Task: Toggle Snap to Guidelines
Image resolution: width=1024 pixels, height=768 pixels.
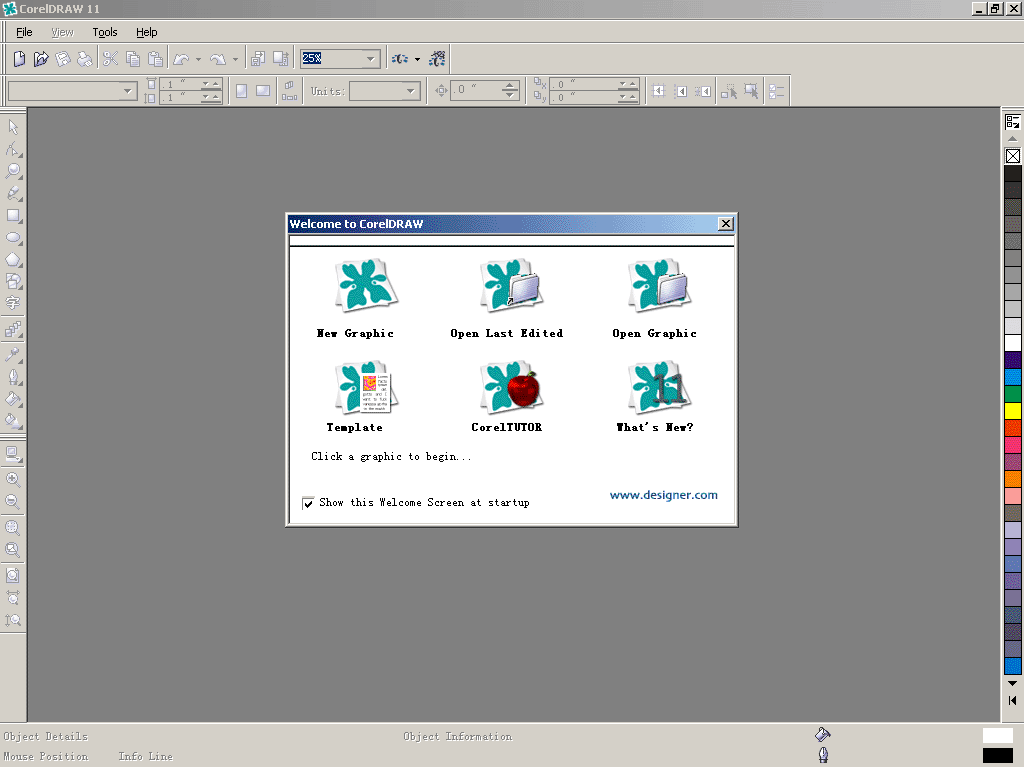Action: (680, 91)
